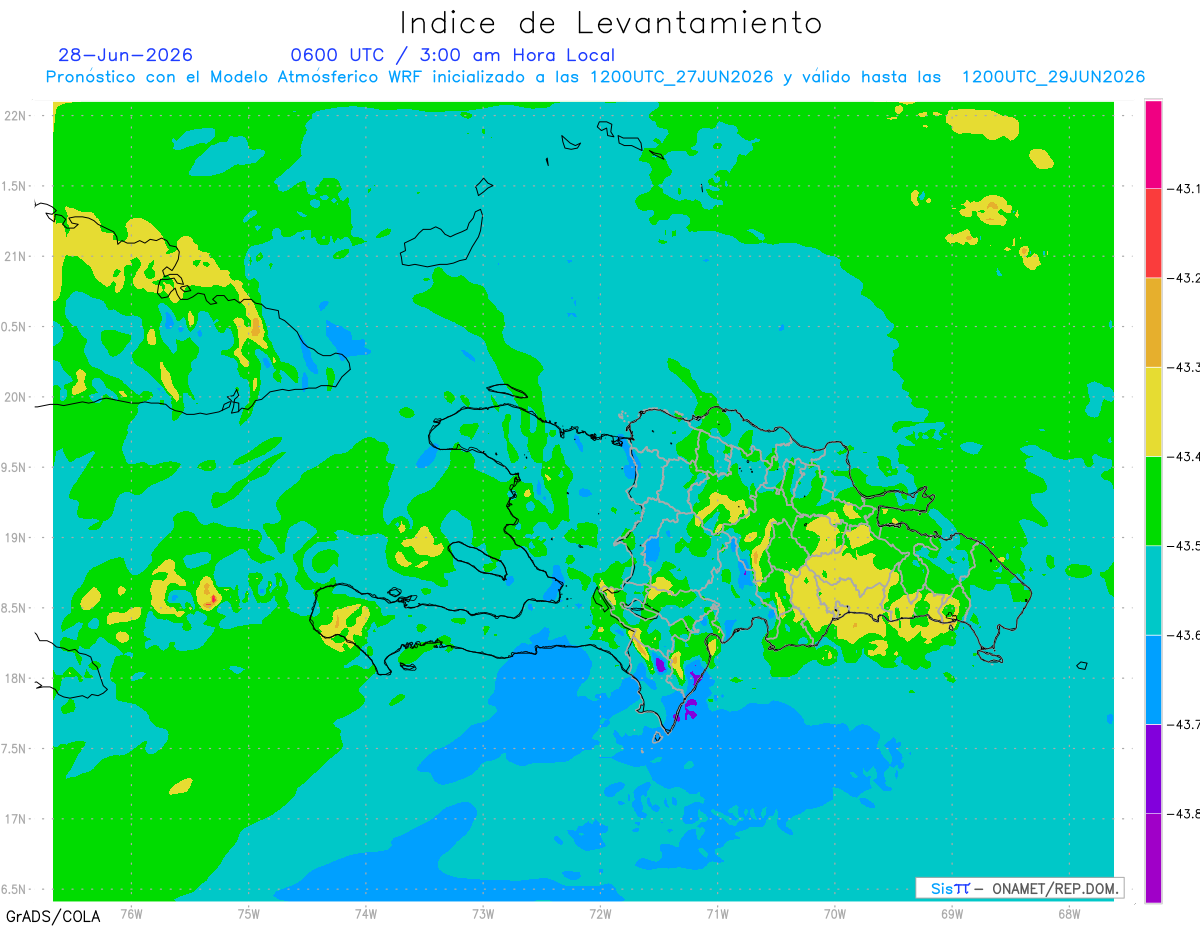Click the '18N' latitude label
The width and height of the screenshot is (1200, 927).
coord(17,679)
